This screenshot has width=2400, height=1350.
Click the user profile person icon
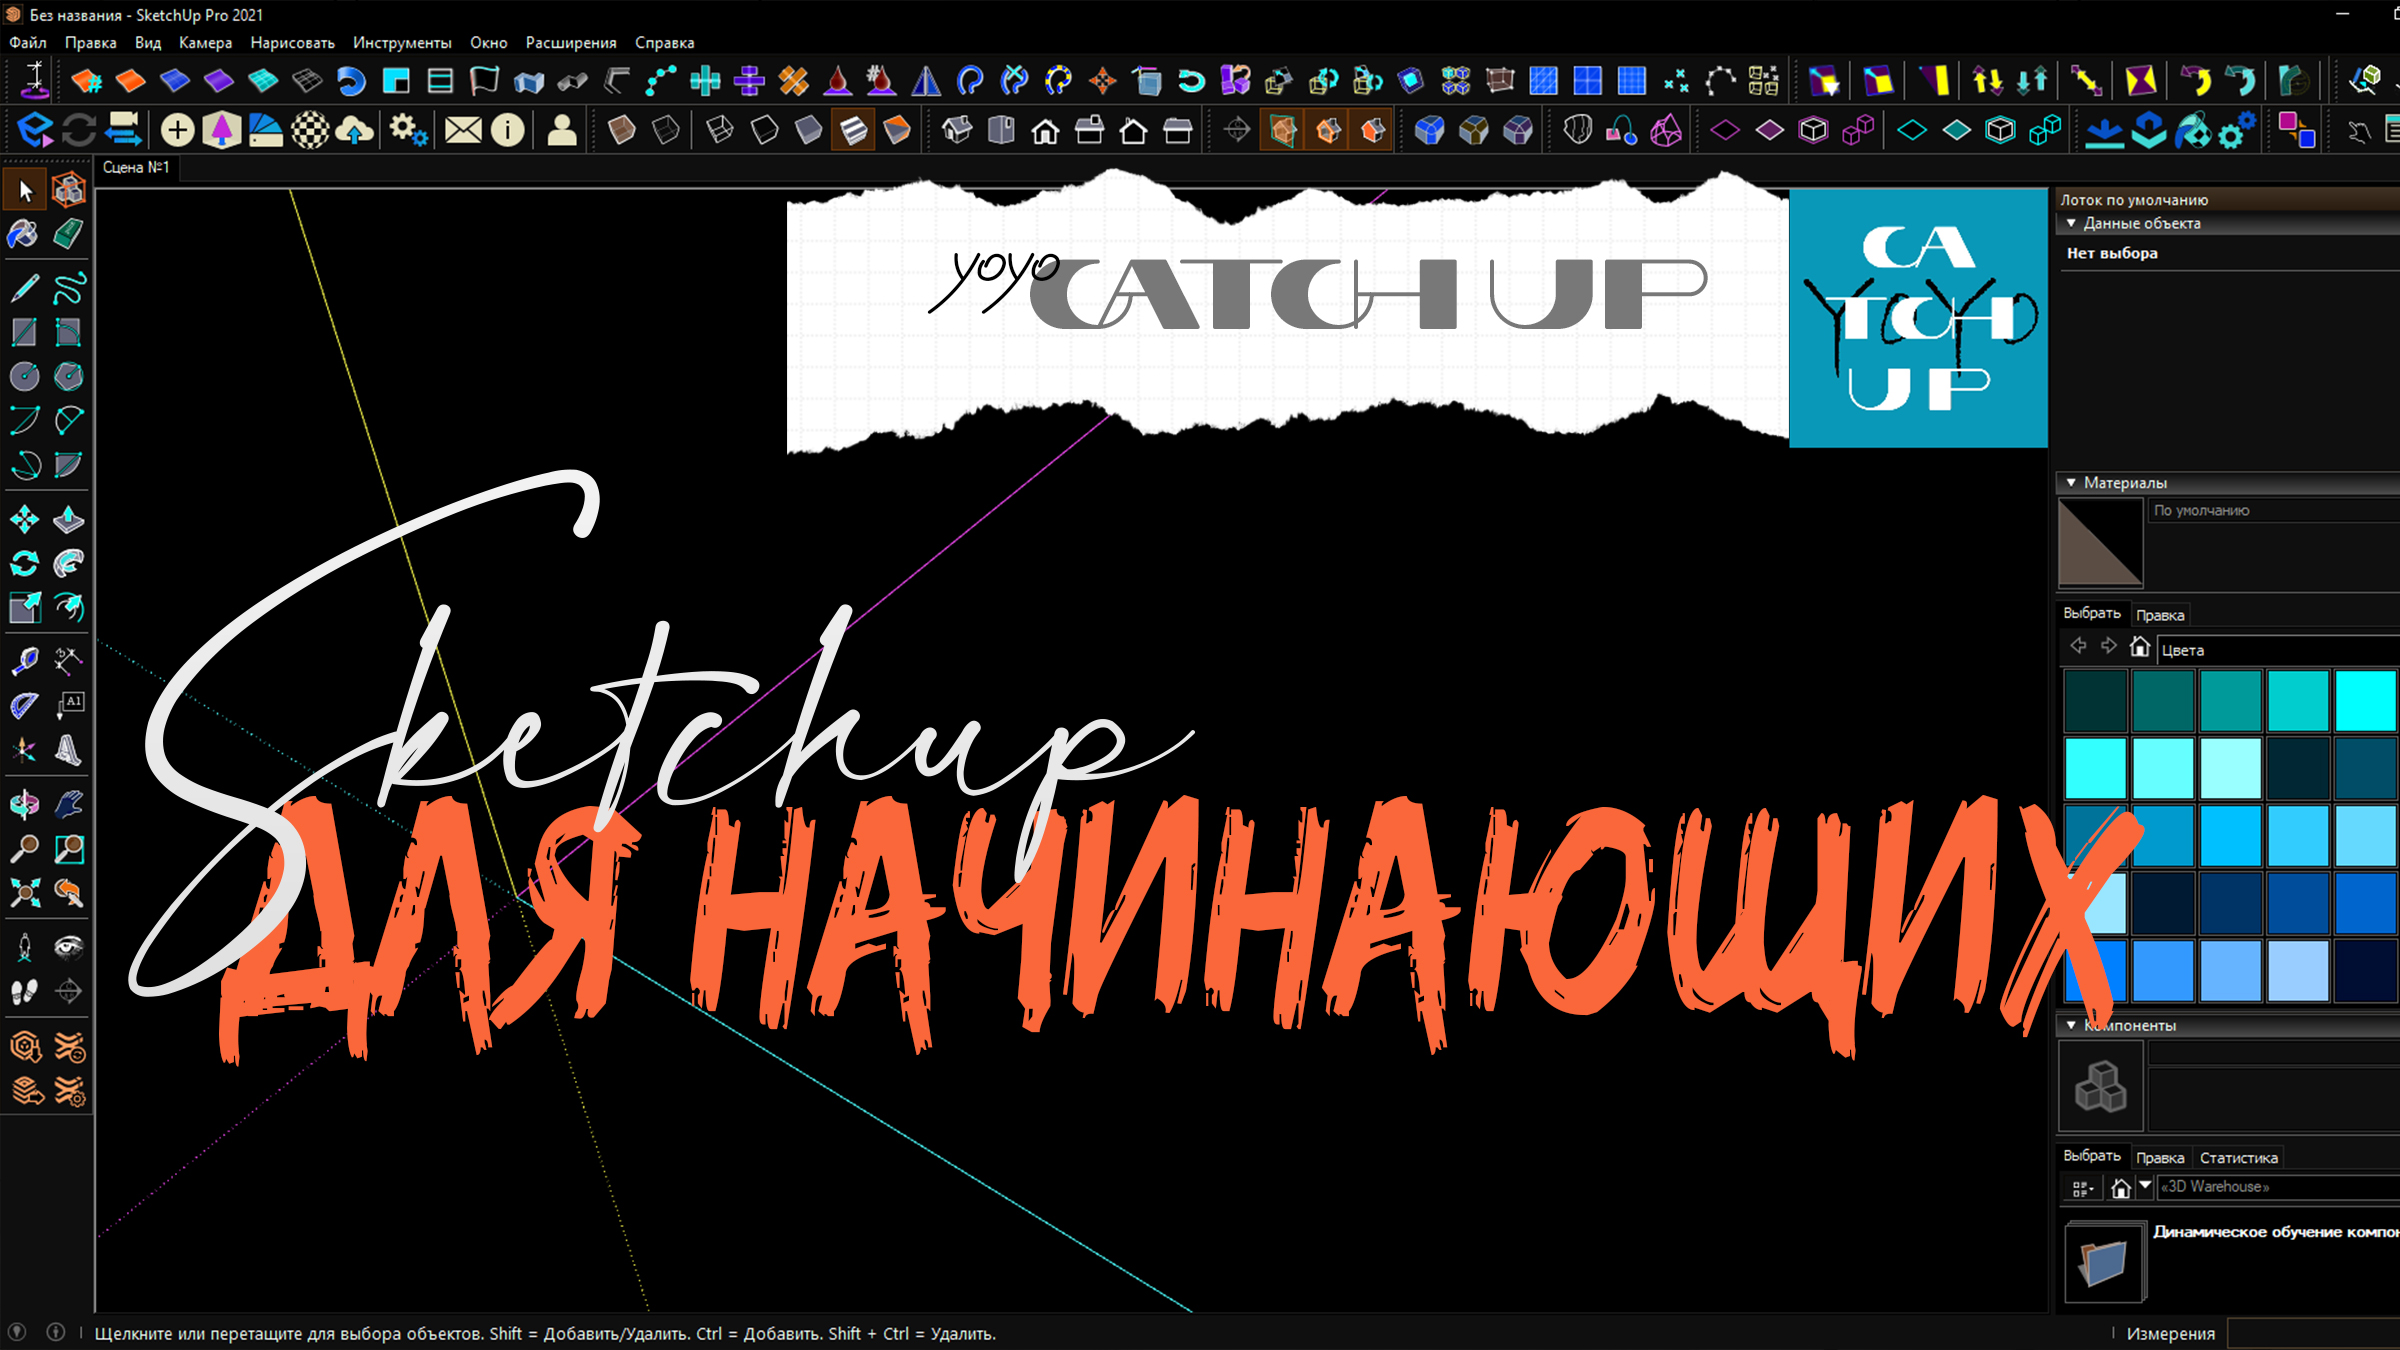(563, 130)
